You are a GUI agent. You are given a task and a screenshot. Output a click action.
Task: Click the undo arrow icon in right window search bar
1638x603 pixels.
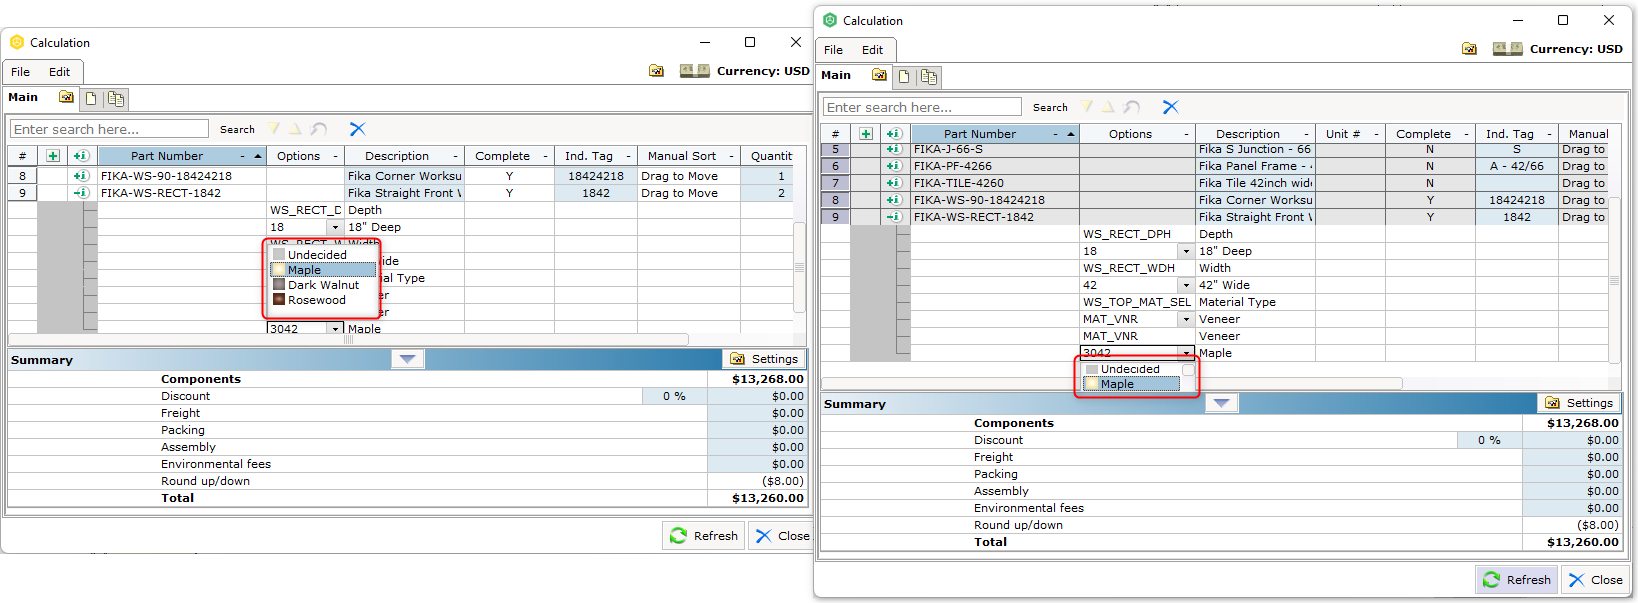[x=1131, y=107]
